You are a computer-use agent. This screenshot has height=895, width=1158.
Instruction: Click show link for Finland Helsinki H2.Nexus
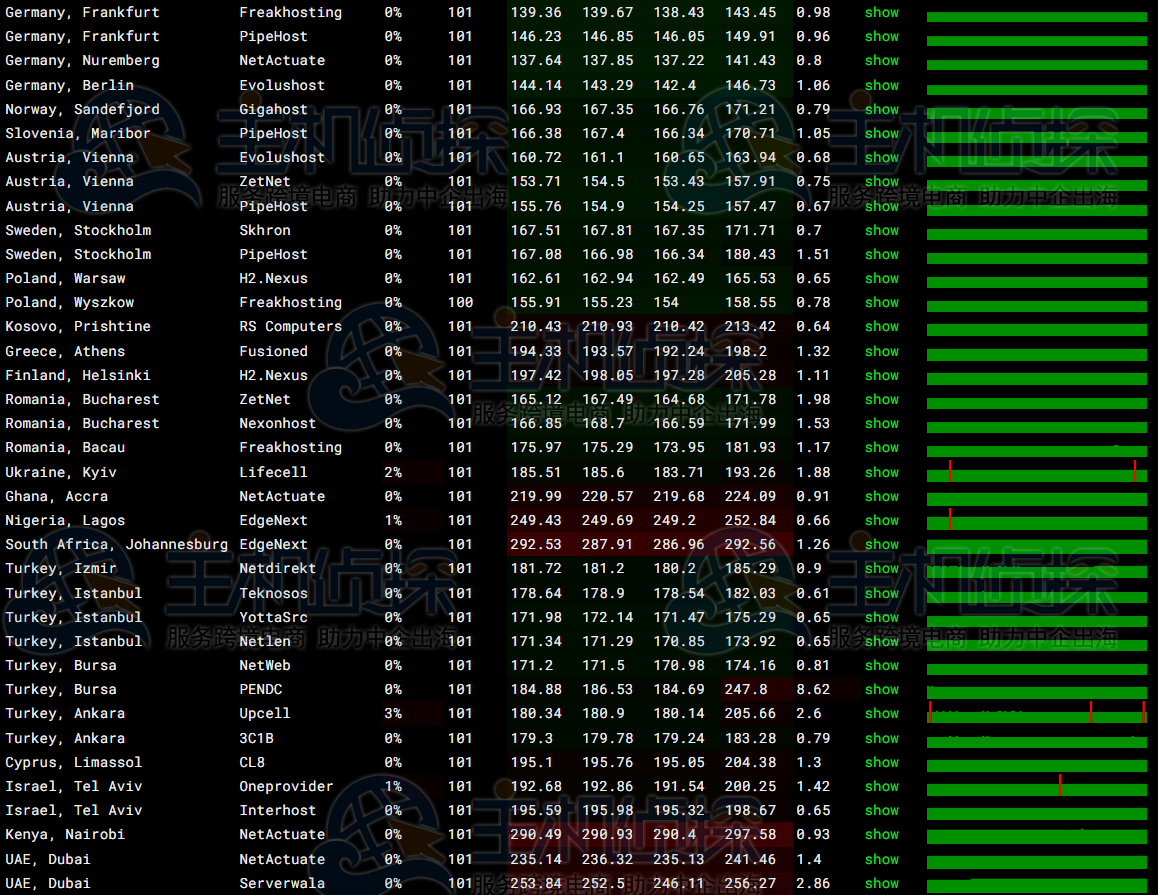[x=882, y=375]
